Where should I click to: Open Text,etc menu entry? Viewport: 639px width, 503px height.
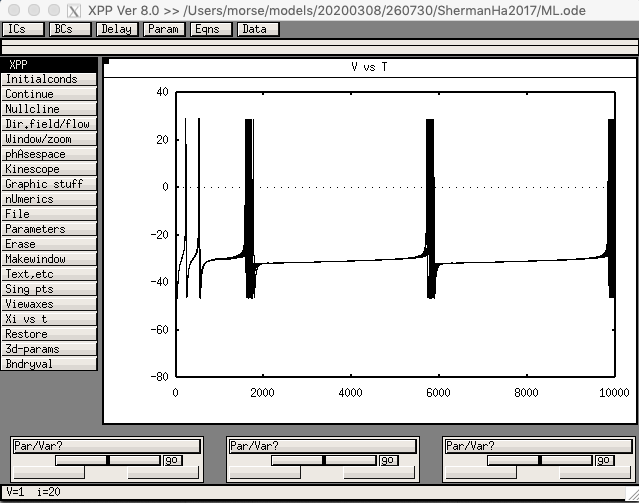pyautogui.click(x=49, y=274)
